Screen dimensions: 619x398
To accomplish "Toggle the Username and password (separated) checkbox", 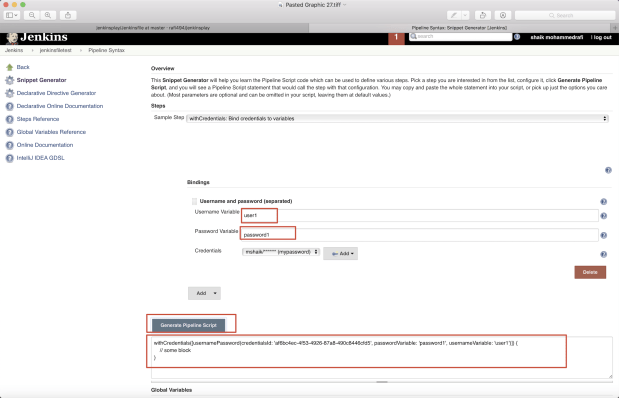I will [194, 201].
